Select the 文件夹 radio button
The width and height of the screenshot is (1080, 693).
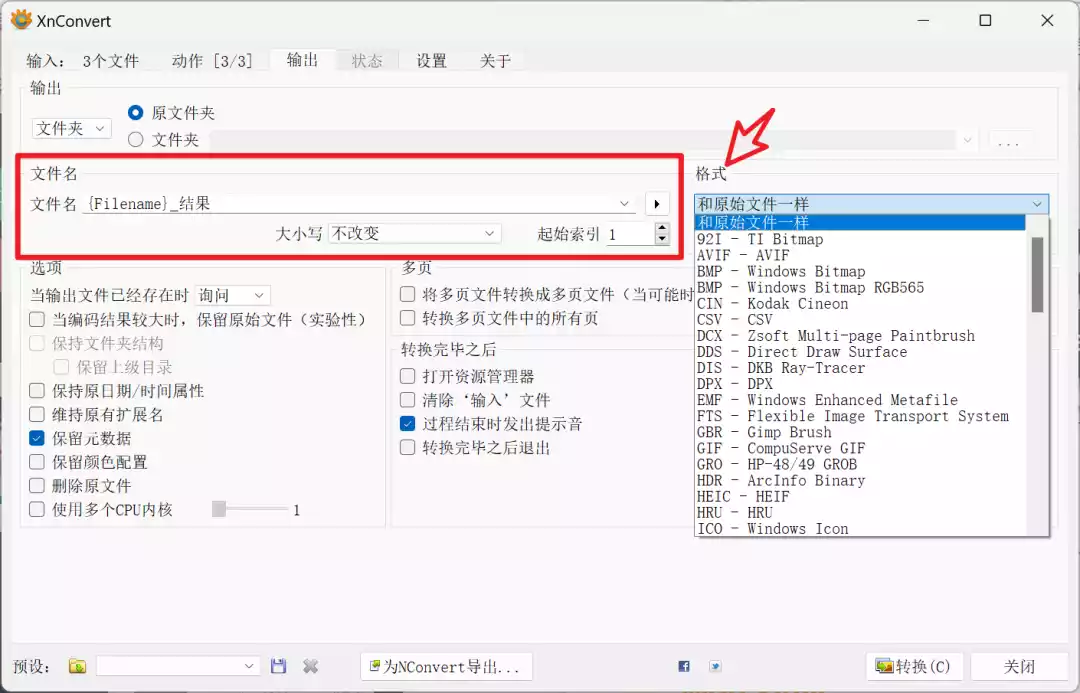(x=136, y=140)
